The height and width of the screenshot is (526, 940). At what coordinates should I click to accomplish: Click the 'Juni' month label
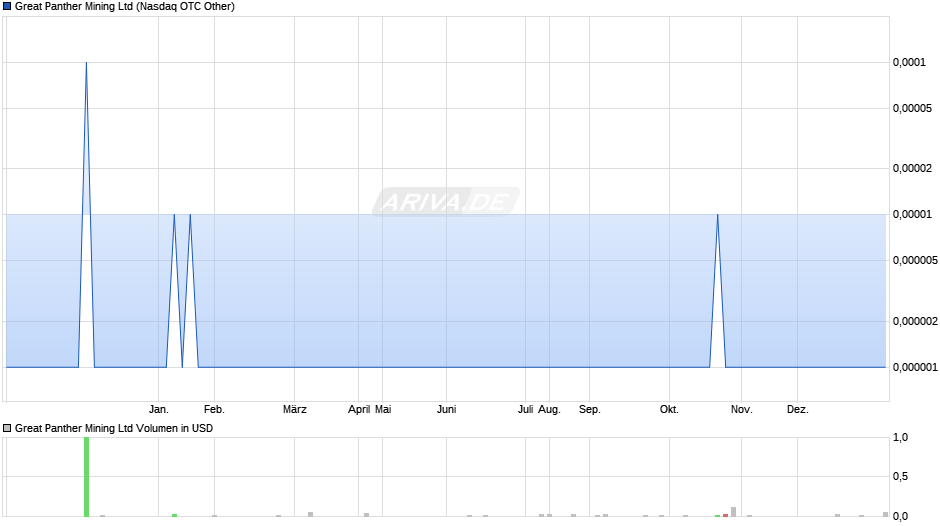click(x=447, y=410)
